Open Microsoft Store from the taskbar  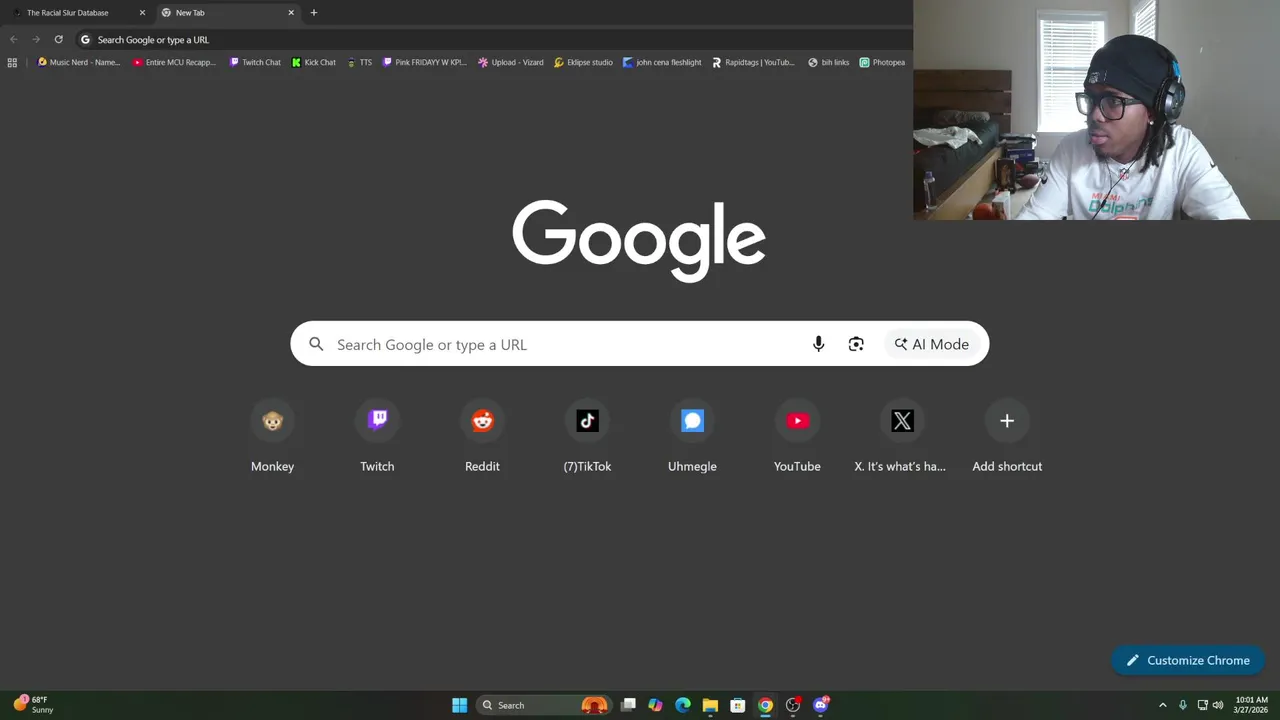tap(738, 705)
